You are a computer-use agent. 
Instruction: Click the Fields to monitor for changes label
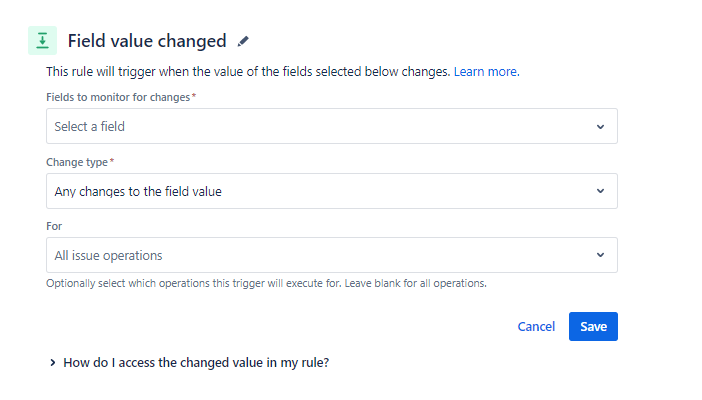(118, 97)
